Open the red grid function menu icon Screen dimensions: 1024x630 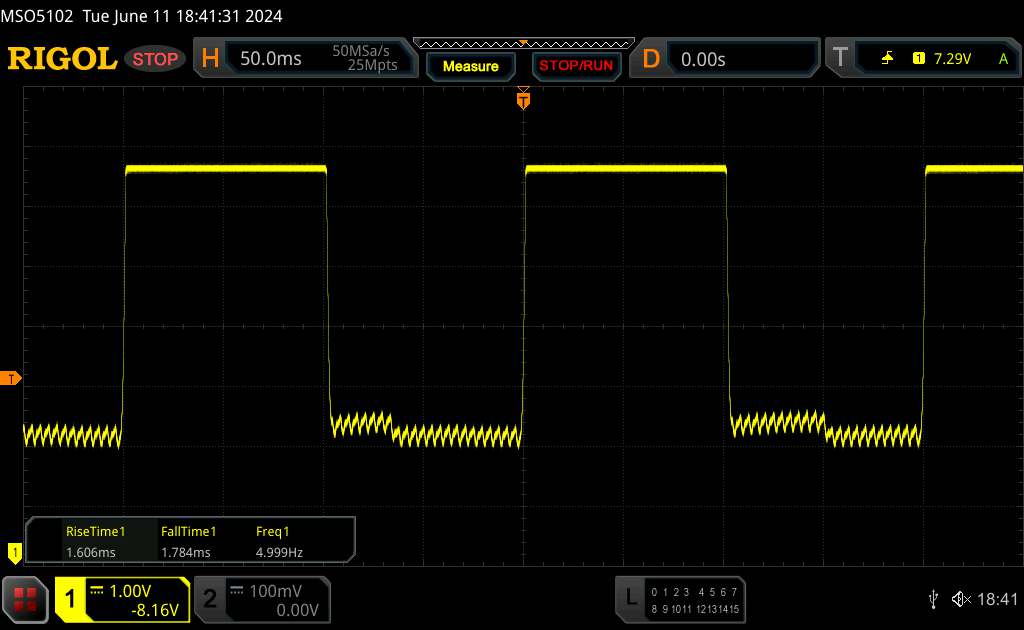coord(26,599)
